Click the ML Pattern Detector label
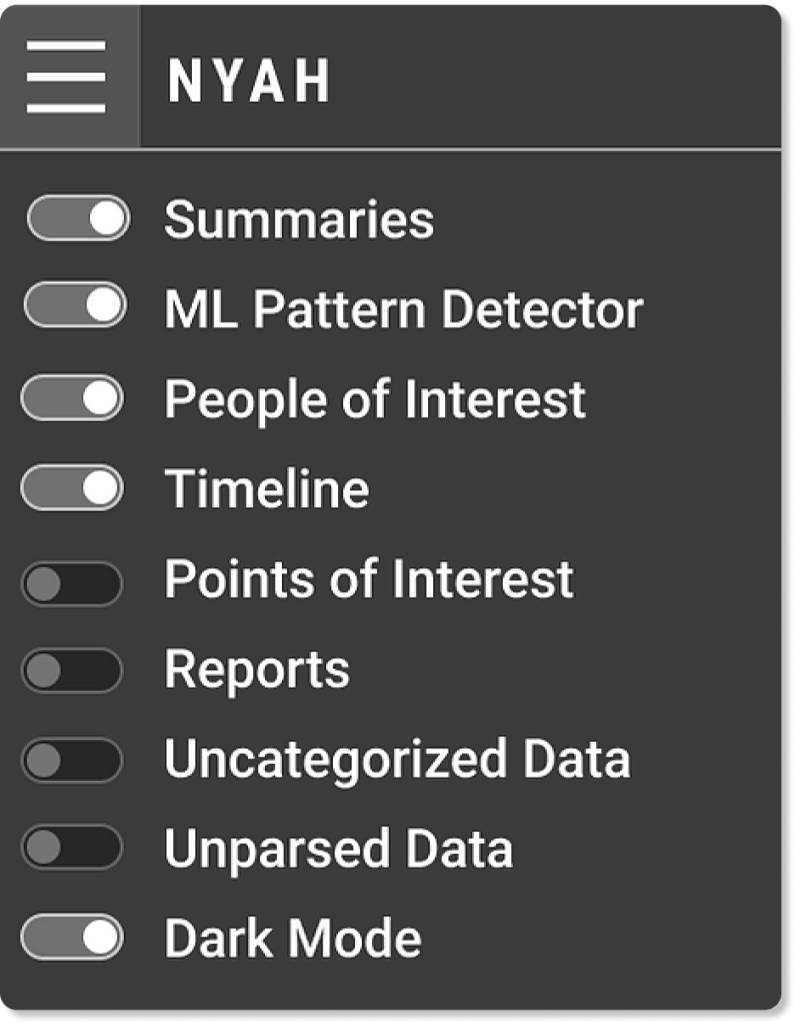Viewport: 795px width, 1023px height. click(403, 309)
